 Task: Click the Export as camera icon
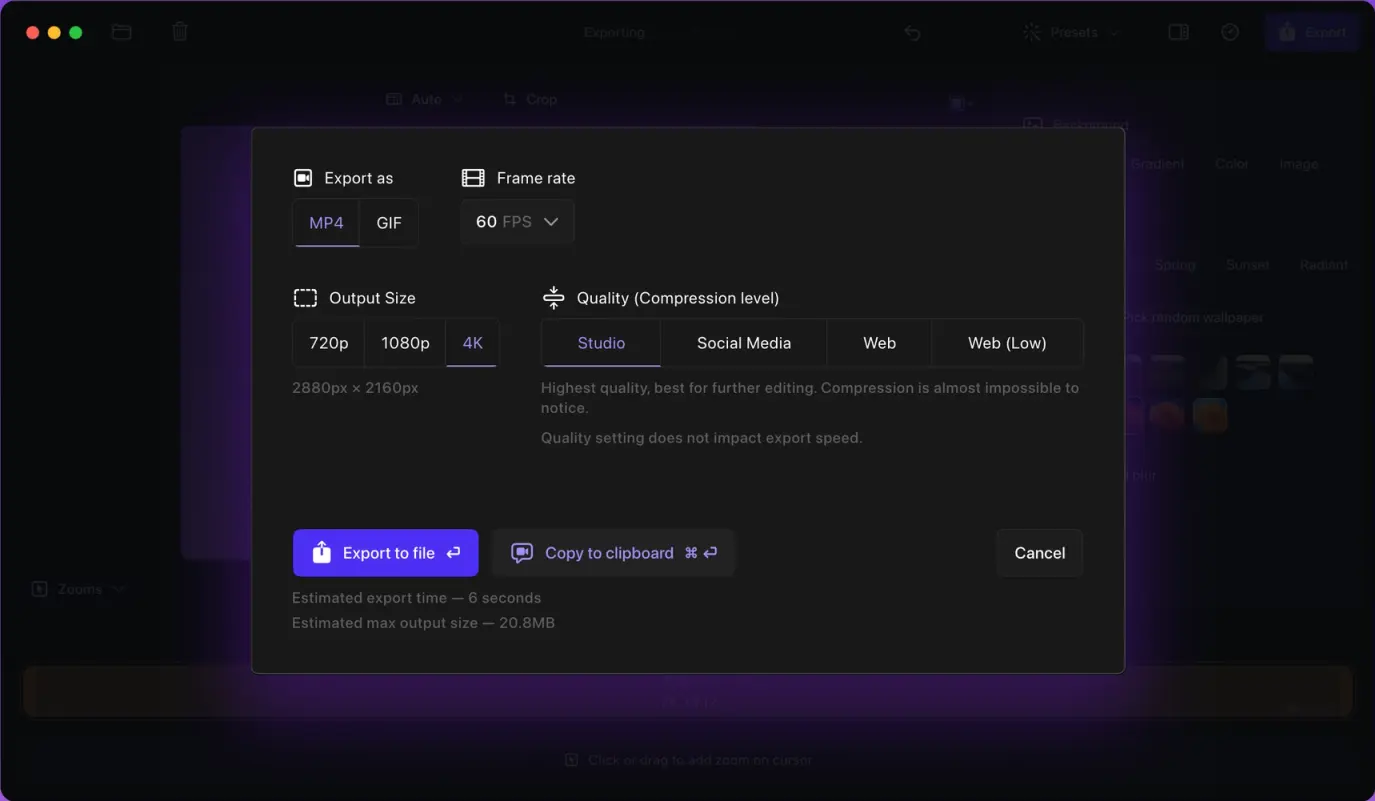tap(303, 178)
